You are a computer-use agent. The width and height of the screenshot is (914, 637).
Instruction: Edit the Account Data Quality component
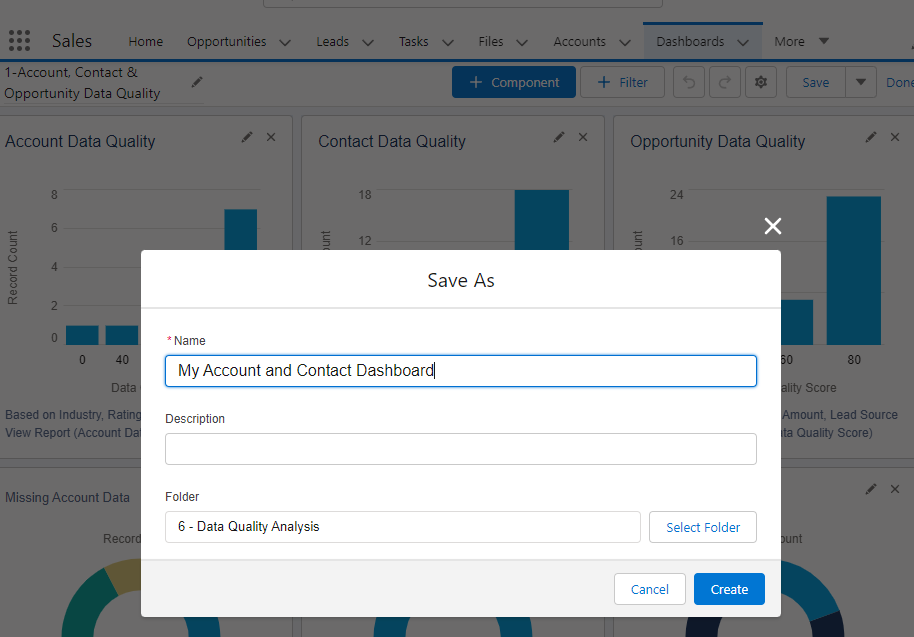247,137
